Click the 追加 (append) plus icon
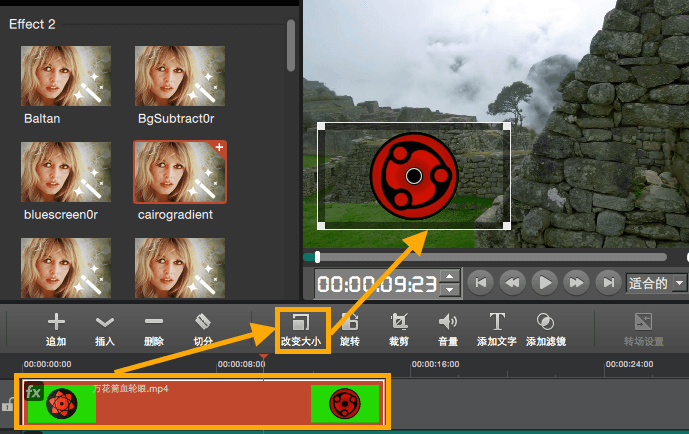The image size is (689, 434). (x=56, y=322)
